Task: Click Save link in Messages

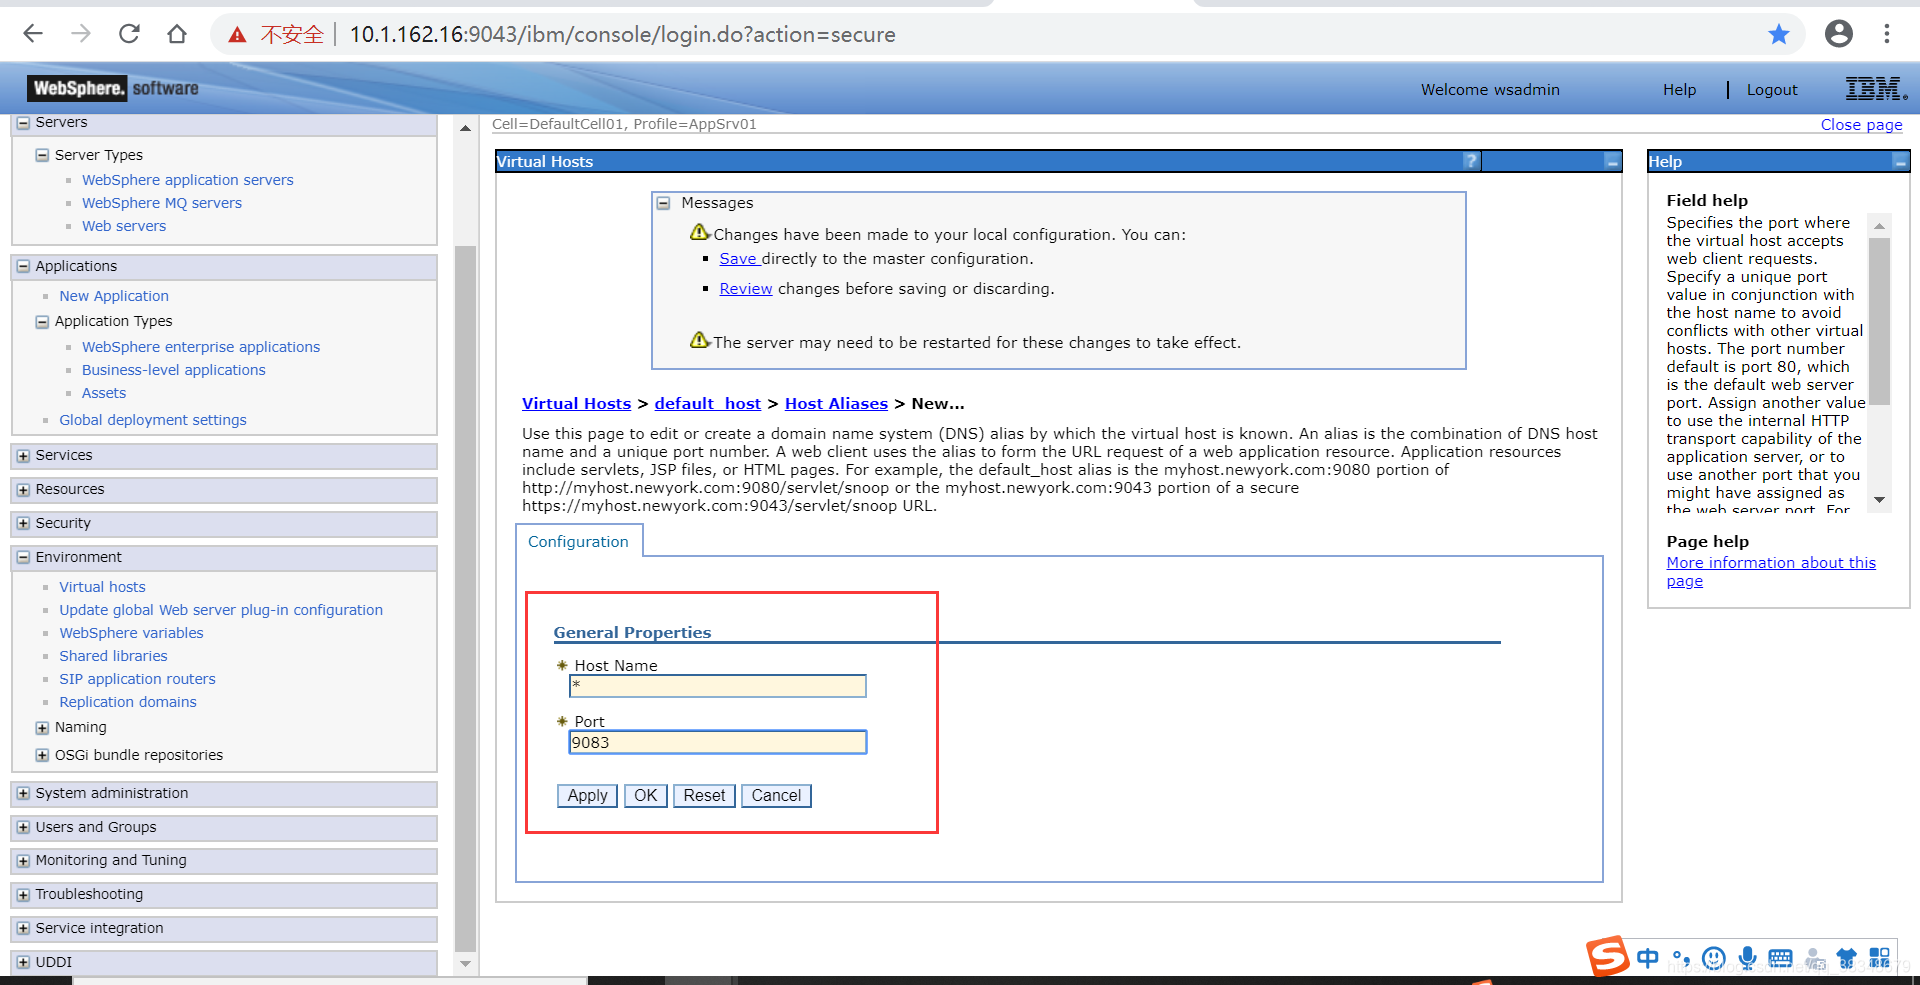Action: (738, 259)
